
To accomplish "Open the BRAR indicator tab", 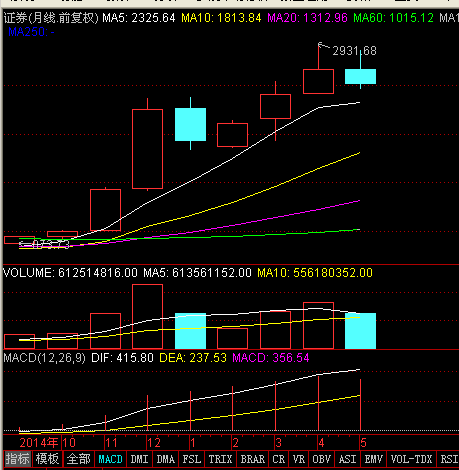I will tap(253, 459).
